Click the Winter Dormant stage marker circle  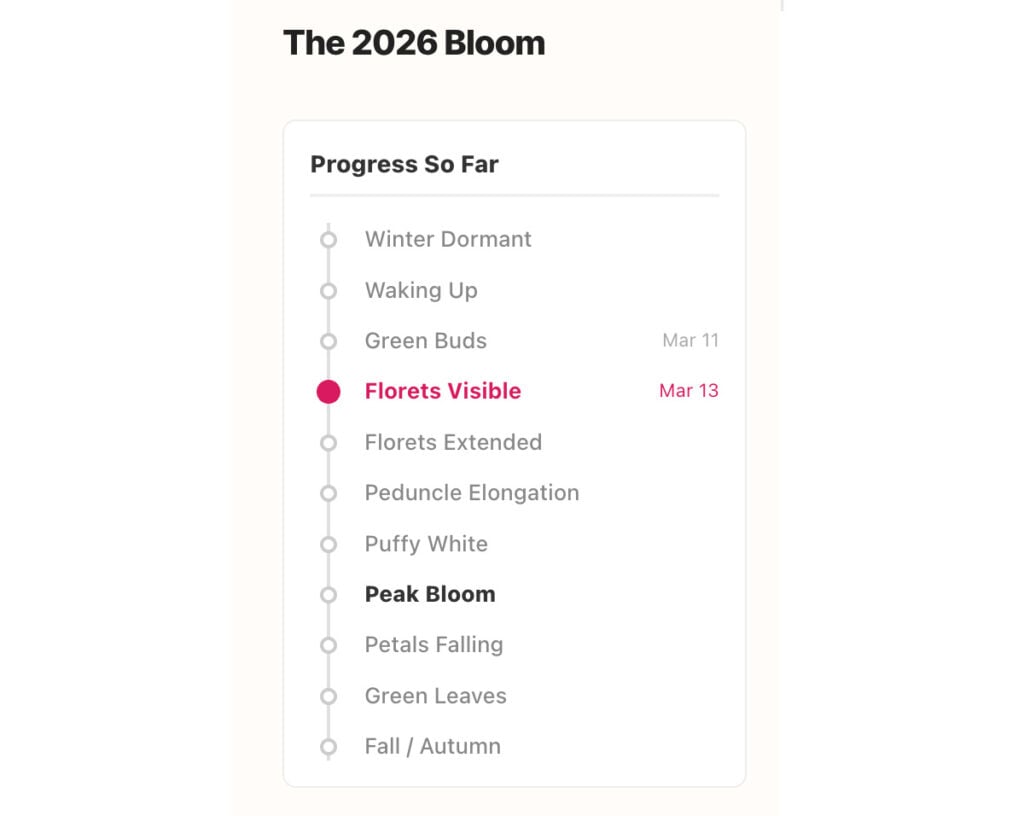pyautogui.click(x=328, y=239)
